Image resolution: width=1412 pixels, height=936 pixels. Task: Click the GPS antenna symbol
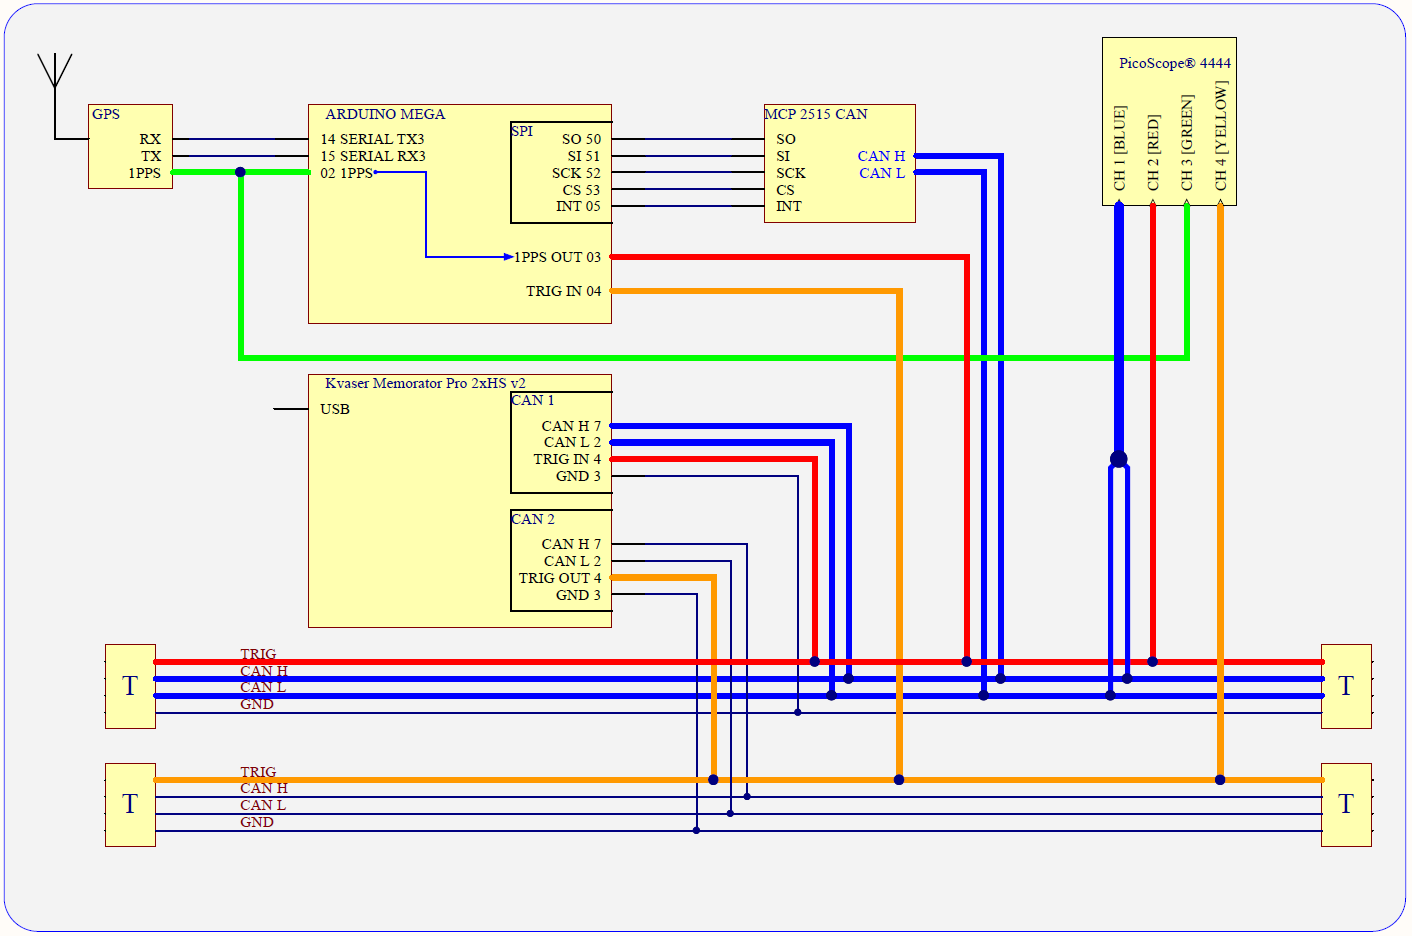click(55, 95)
